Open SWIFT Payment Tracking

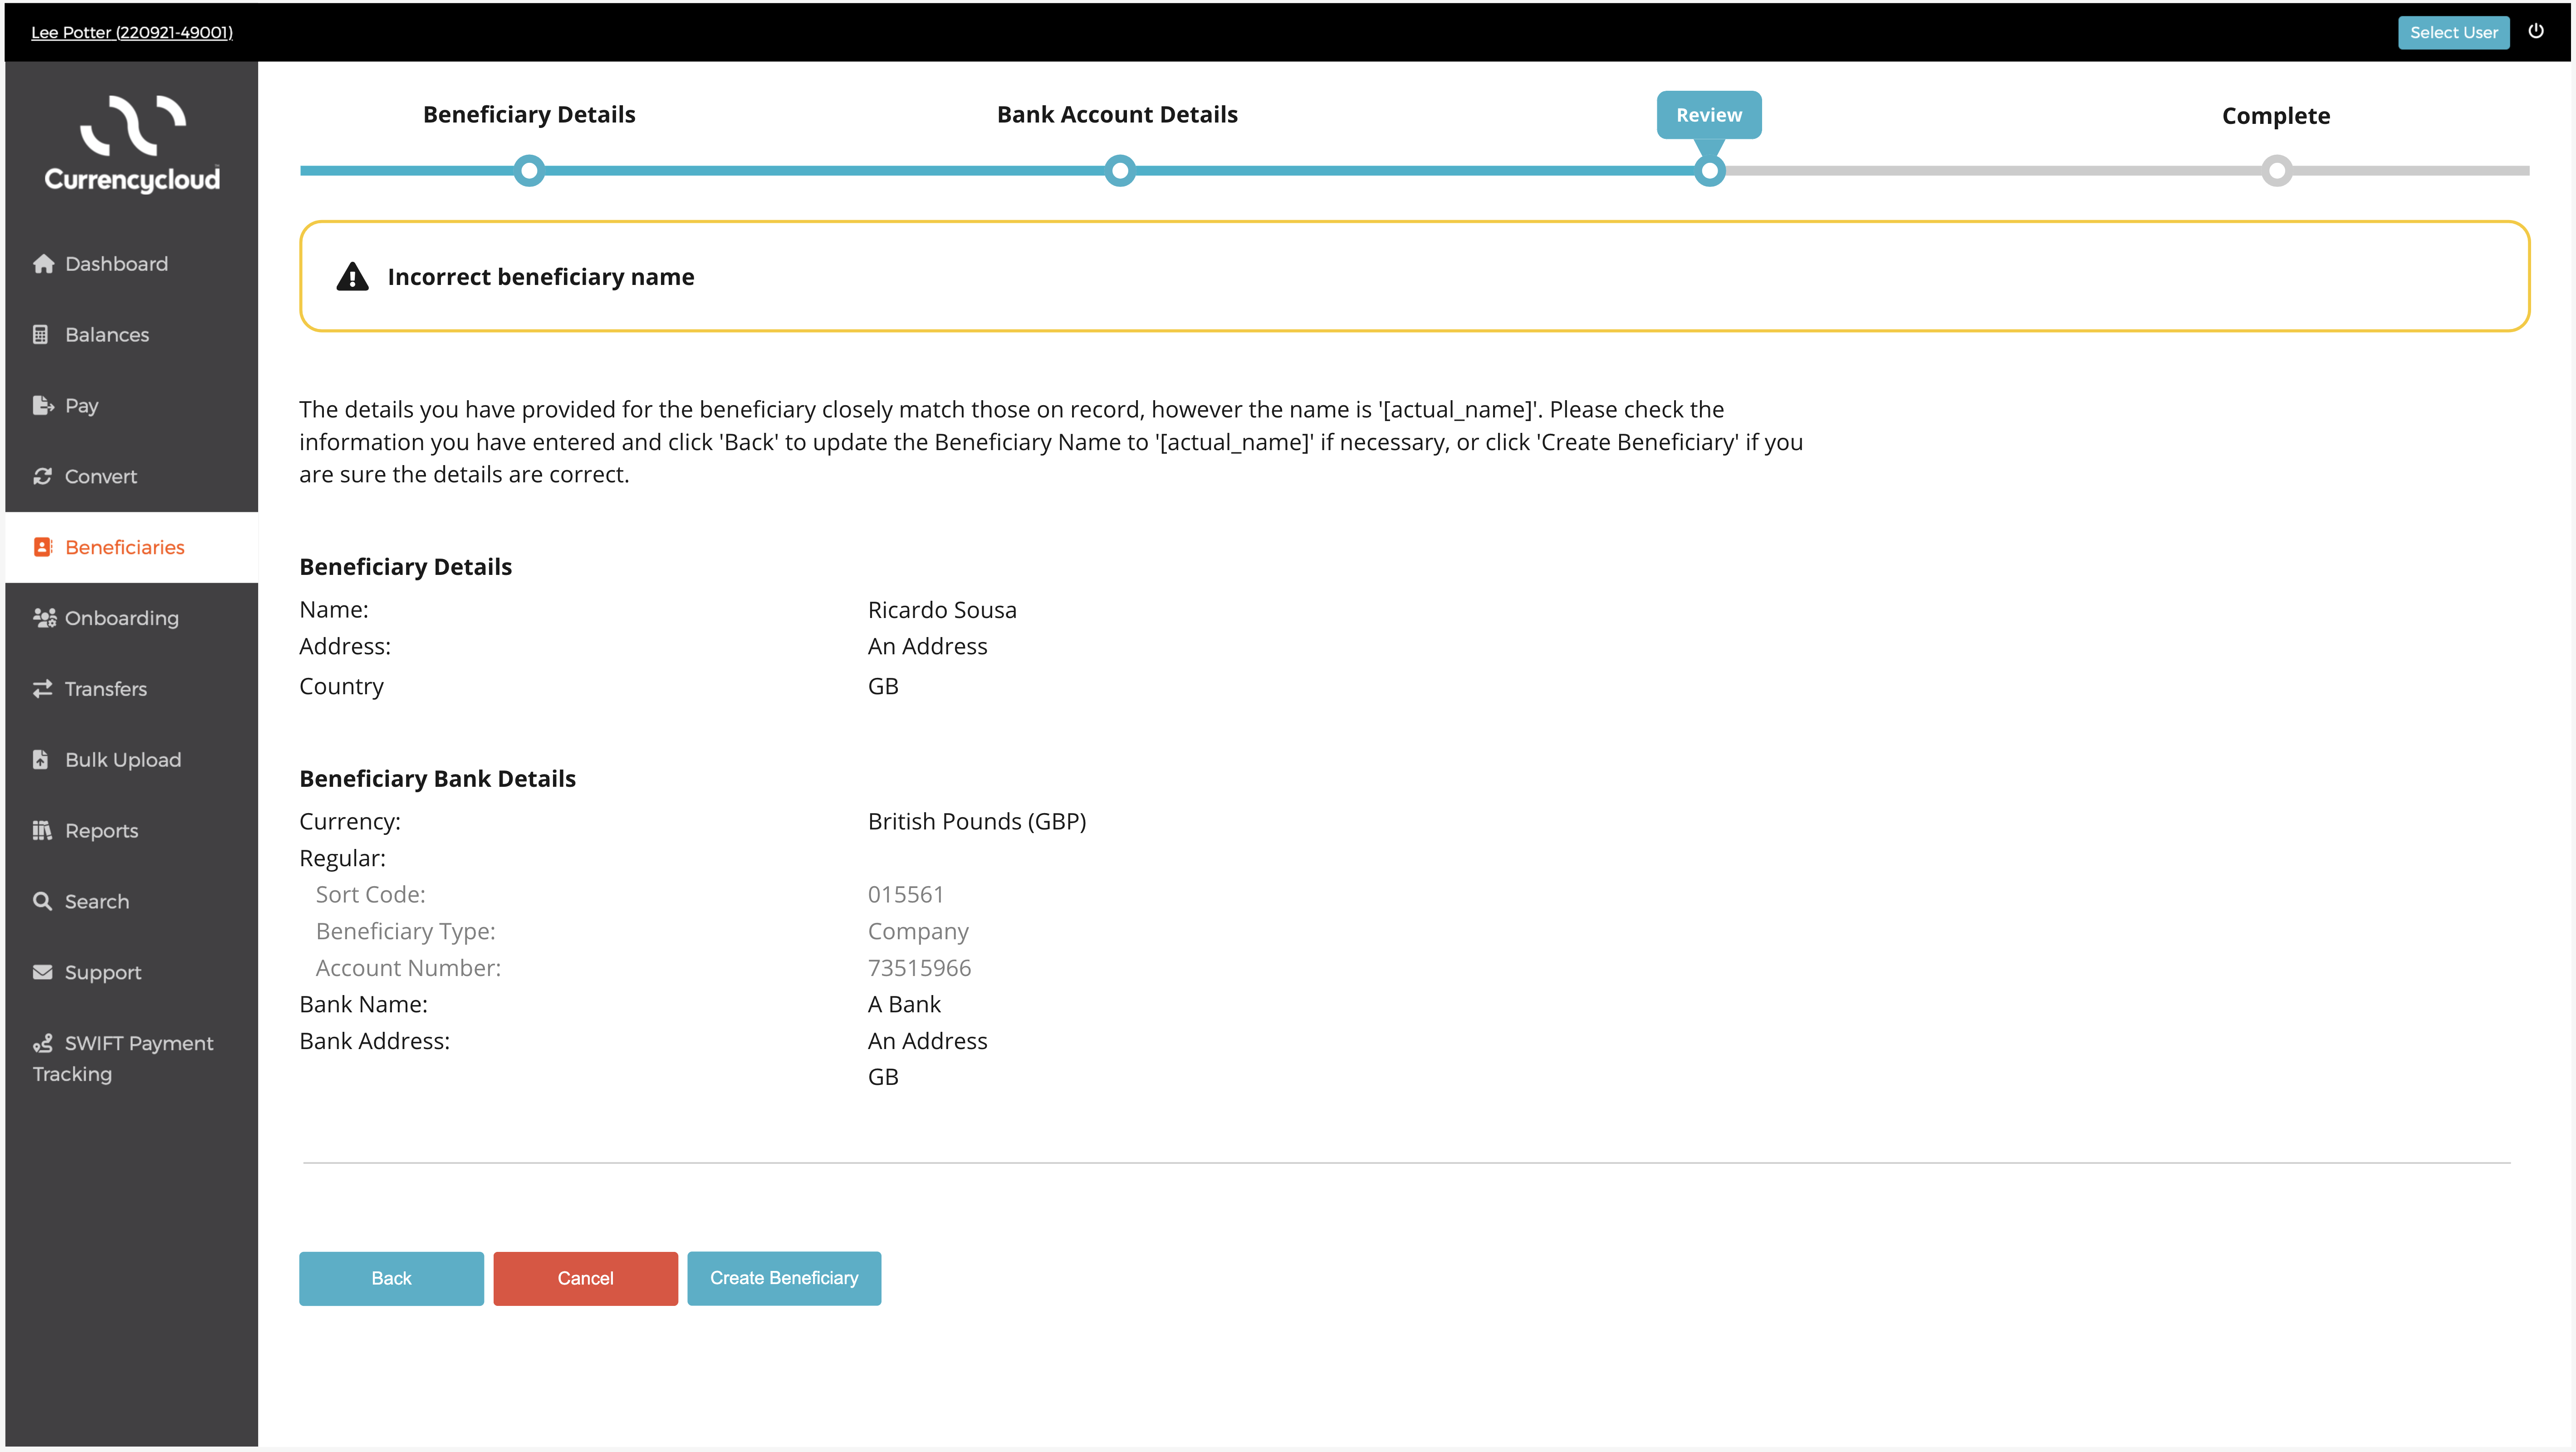[x=131, y=1059]
